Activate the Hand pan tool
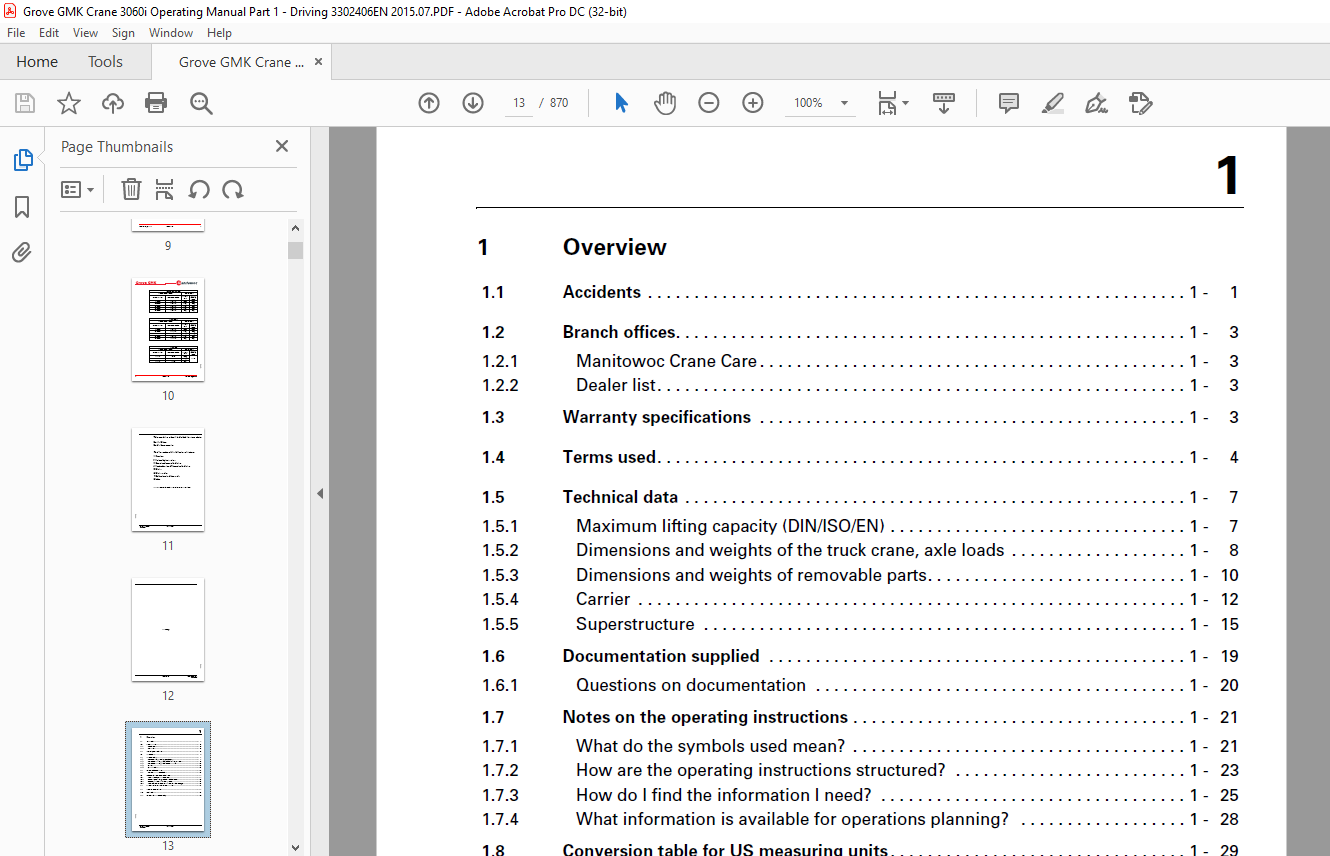 pos(665,103)
